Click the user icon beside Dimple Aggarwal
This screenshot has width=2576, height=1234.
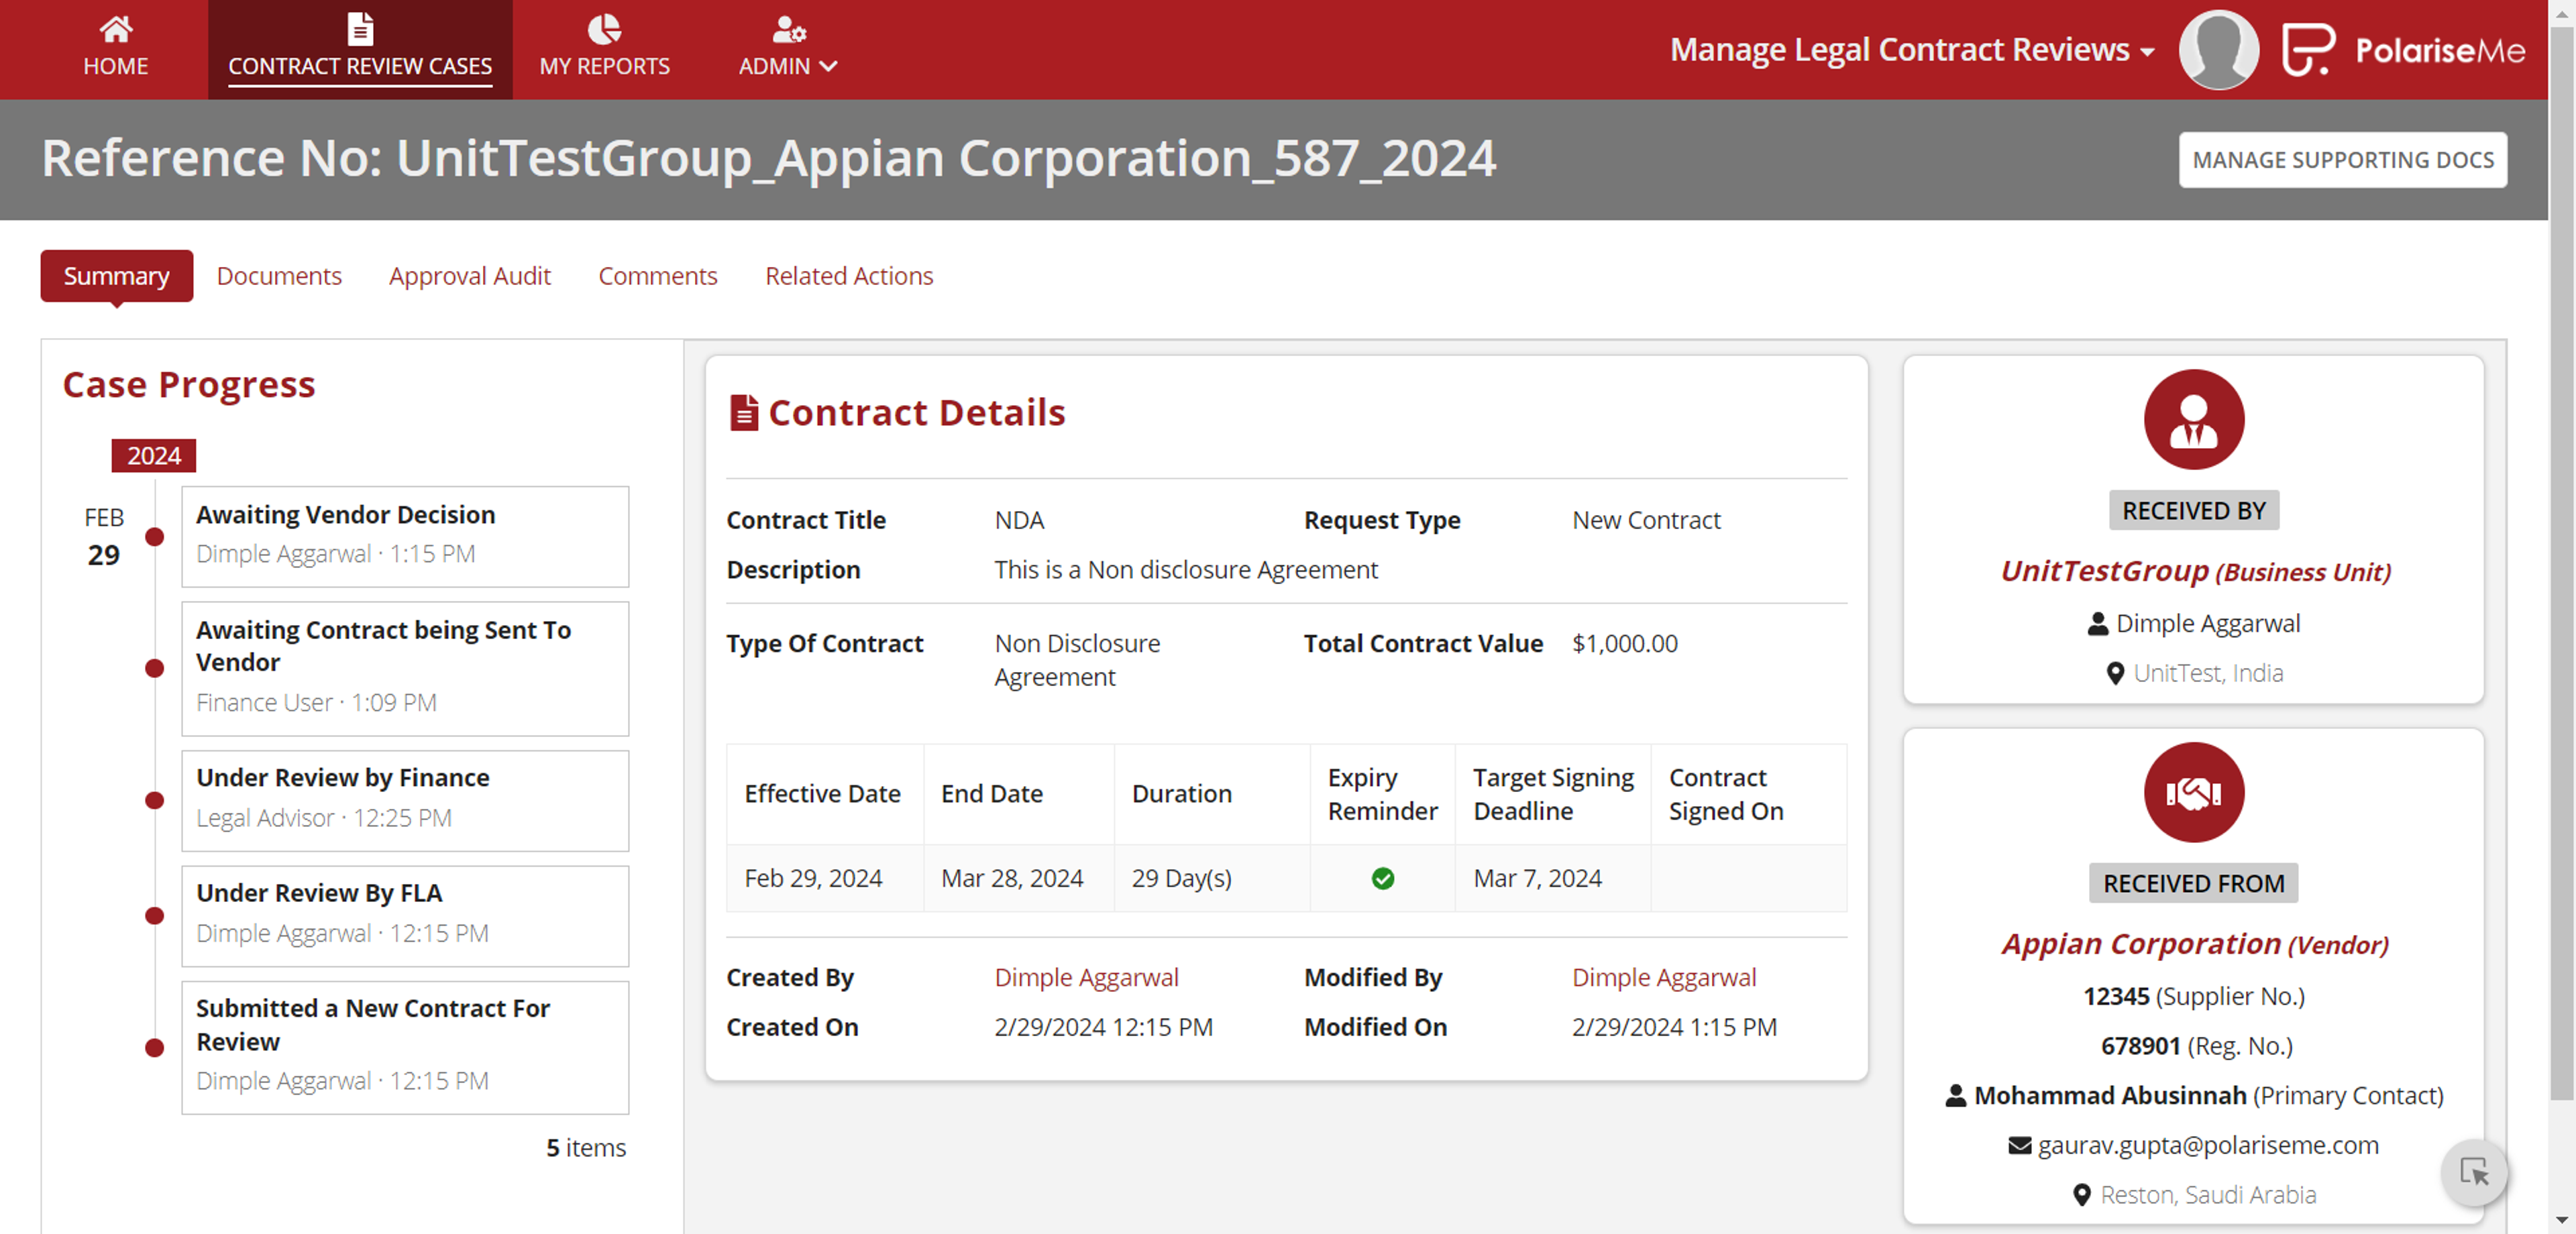coord(2097,623)
